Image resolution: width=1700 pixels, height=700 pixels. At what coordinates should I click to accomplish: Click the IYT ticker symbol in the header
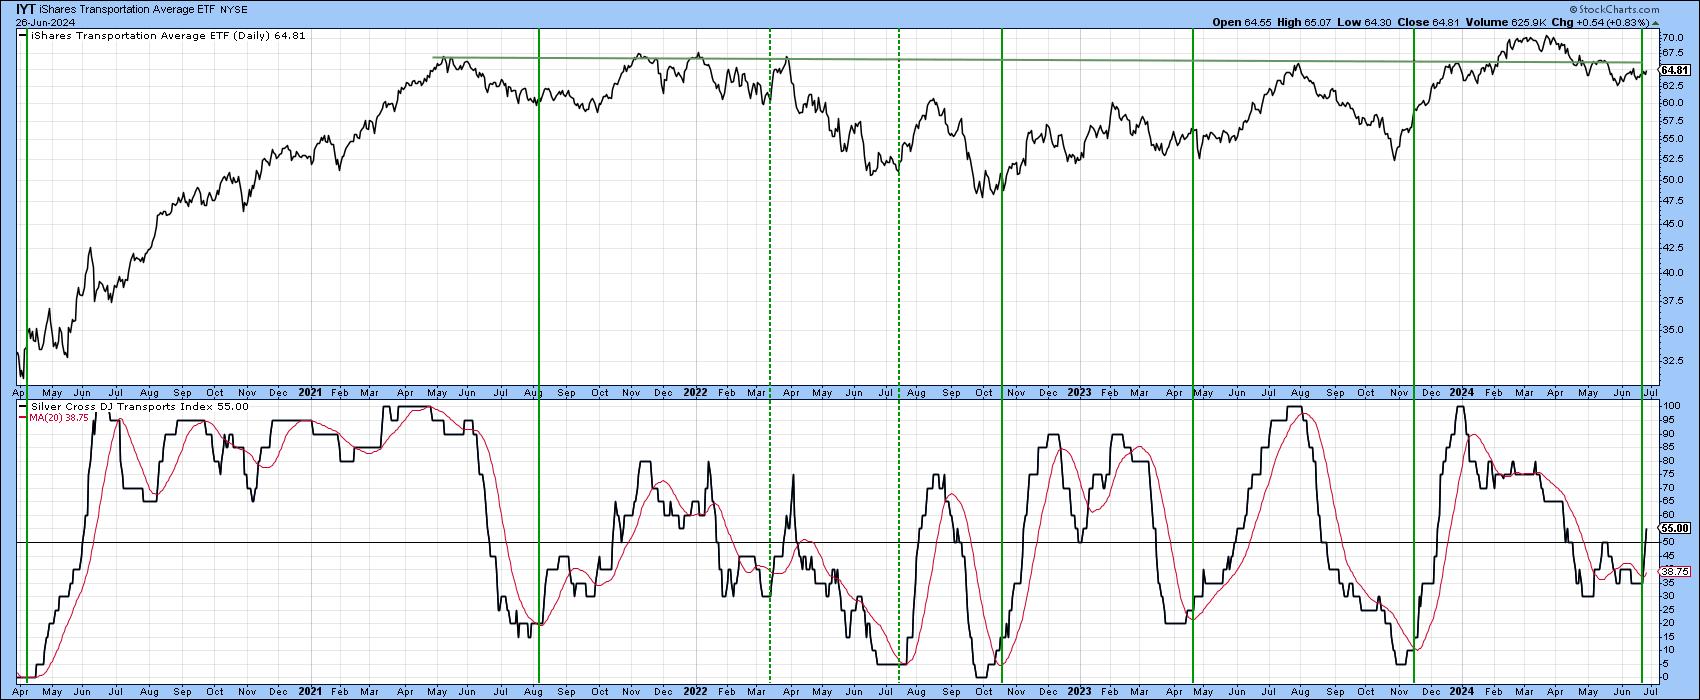(27, 8)
